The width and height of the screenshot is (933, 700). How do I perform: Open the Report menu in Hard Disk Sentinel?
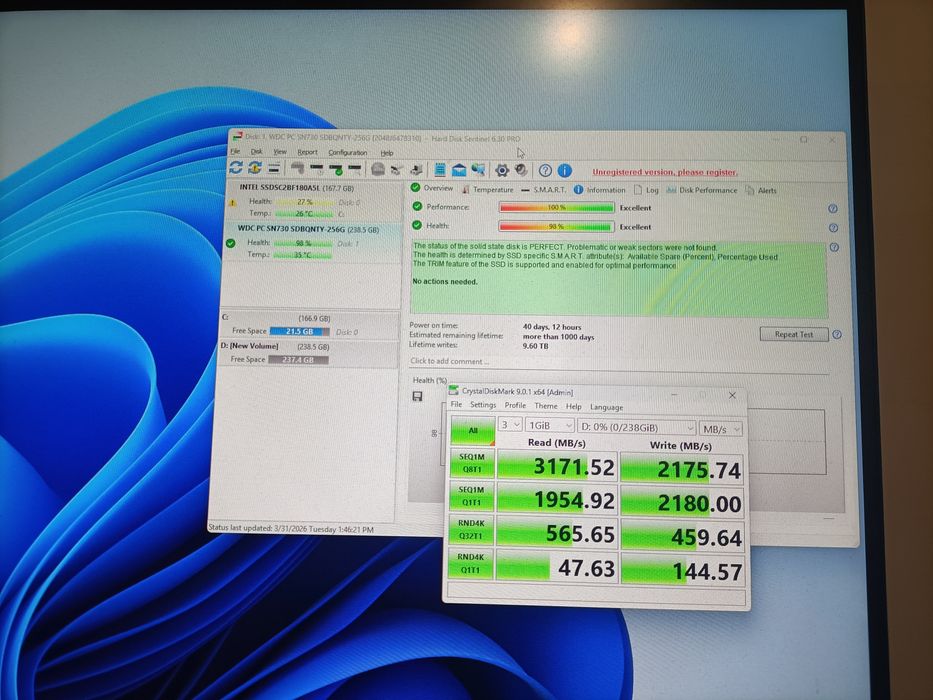tap(308, 152)
